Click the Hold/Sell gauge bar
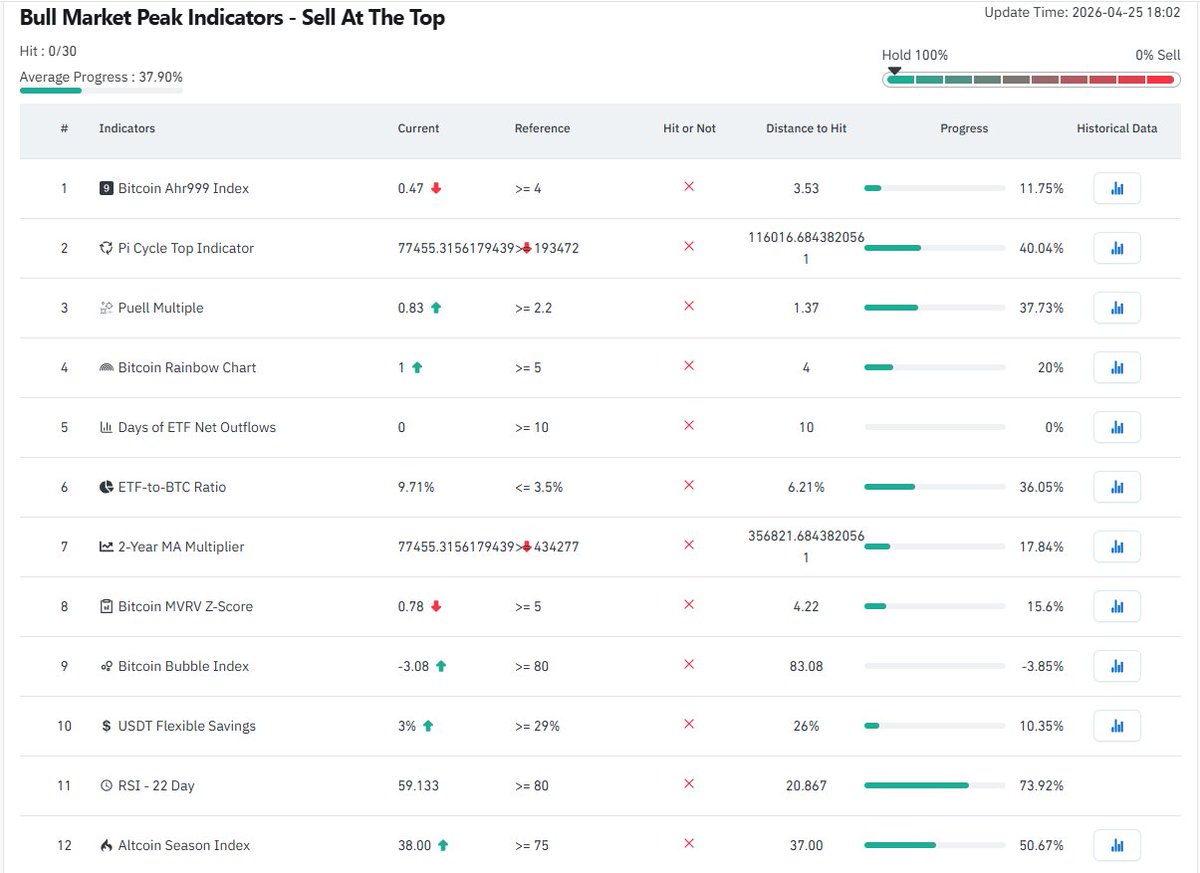 [1030, 79]
